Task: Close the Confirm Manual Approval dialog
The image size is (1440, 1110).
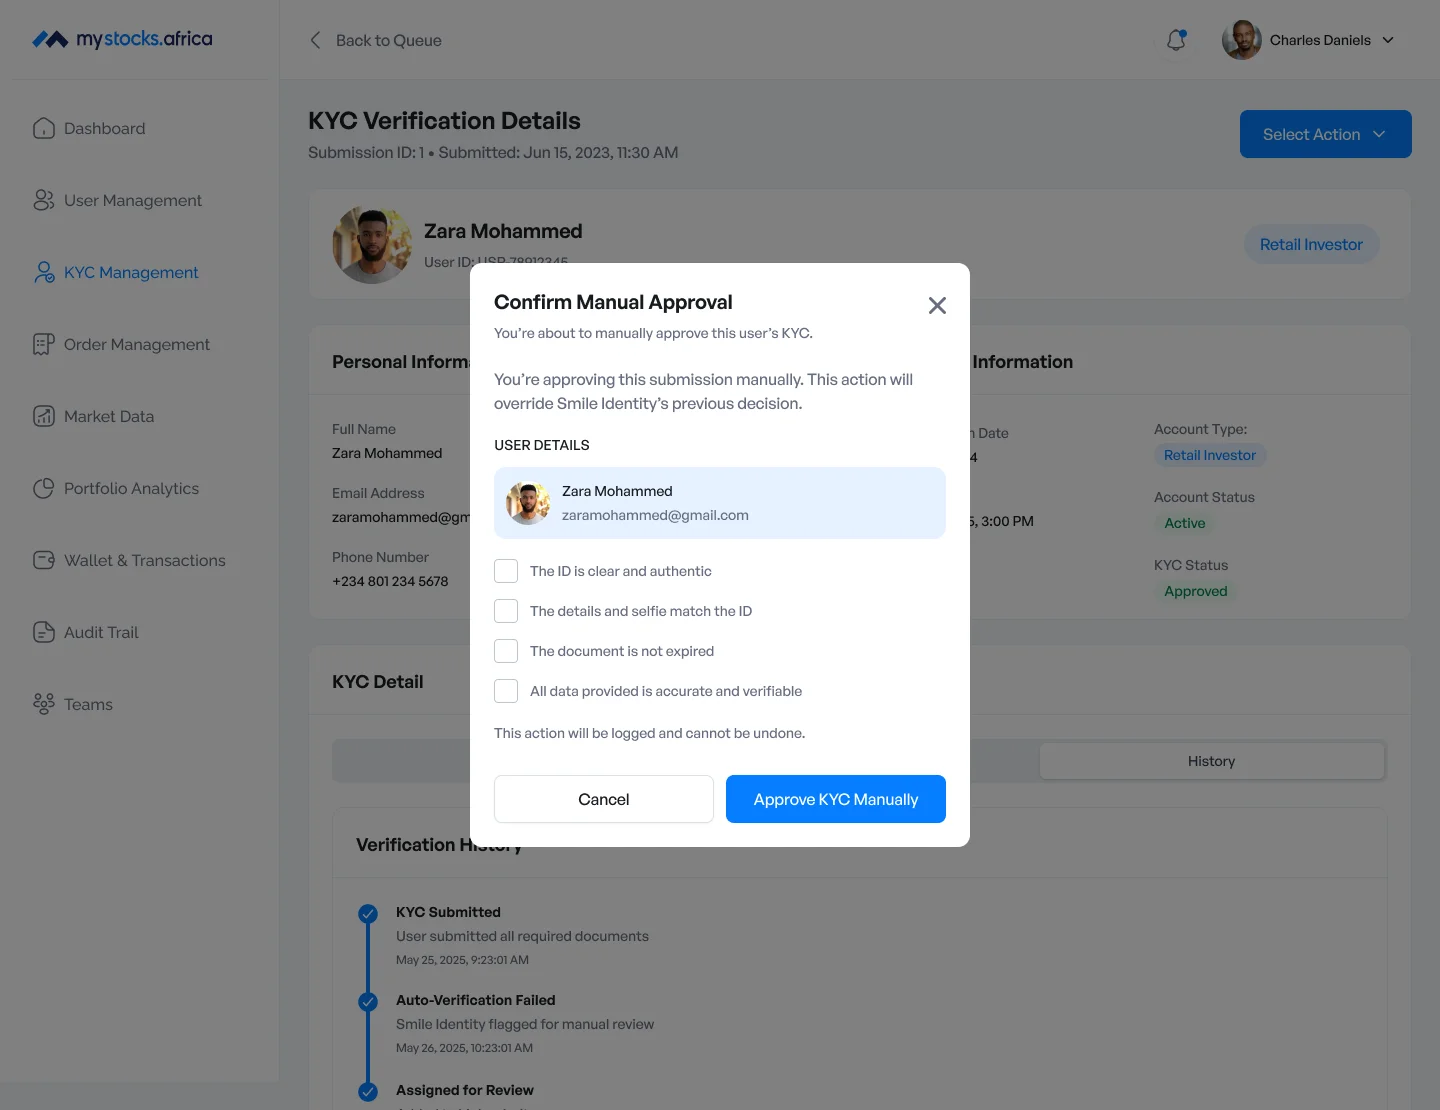Action: click(937, 305)
